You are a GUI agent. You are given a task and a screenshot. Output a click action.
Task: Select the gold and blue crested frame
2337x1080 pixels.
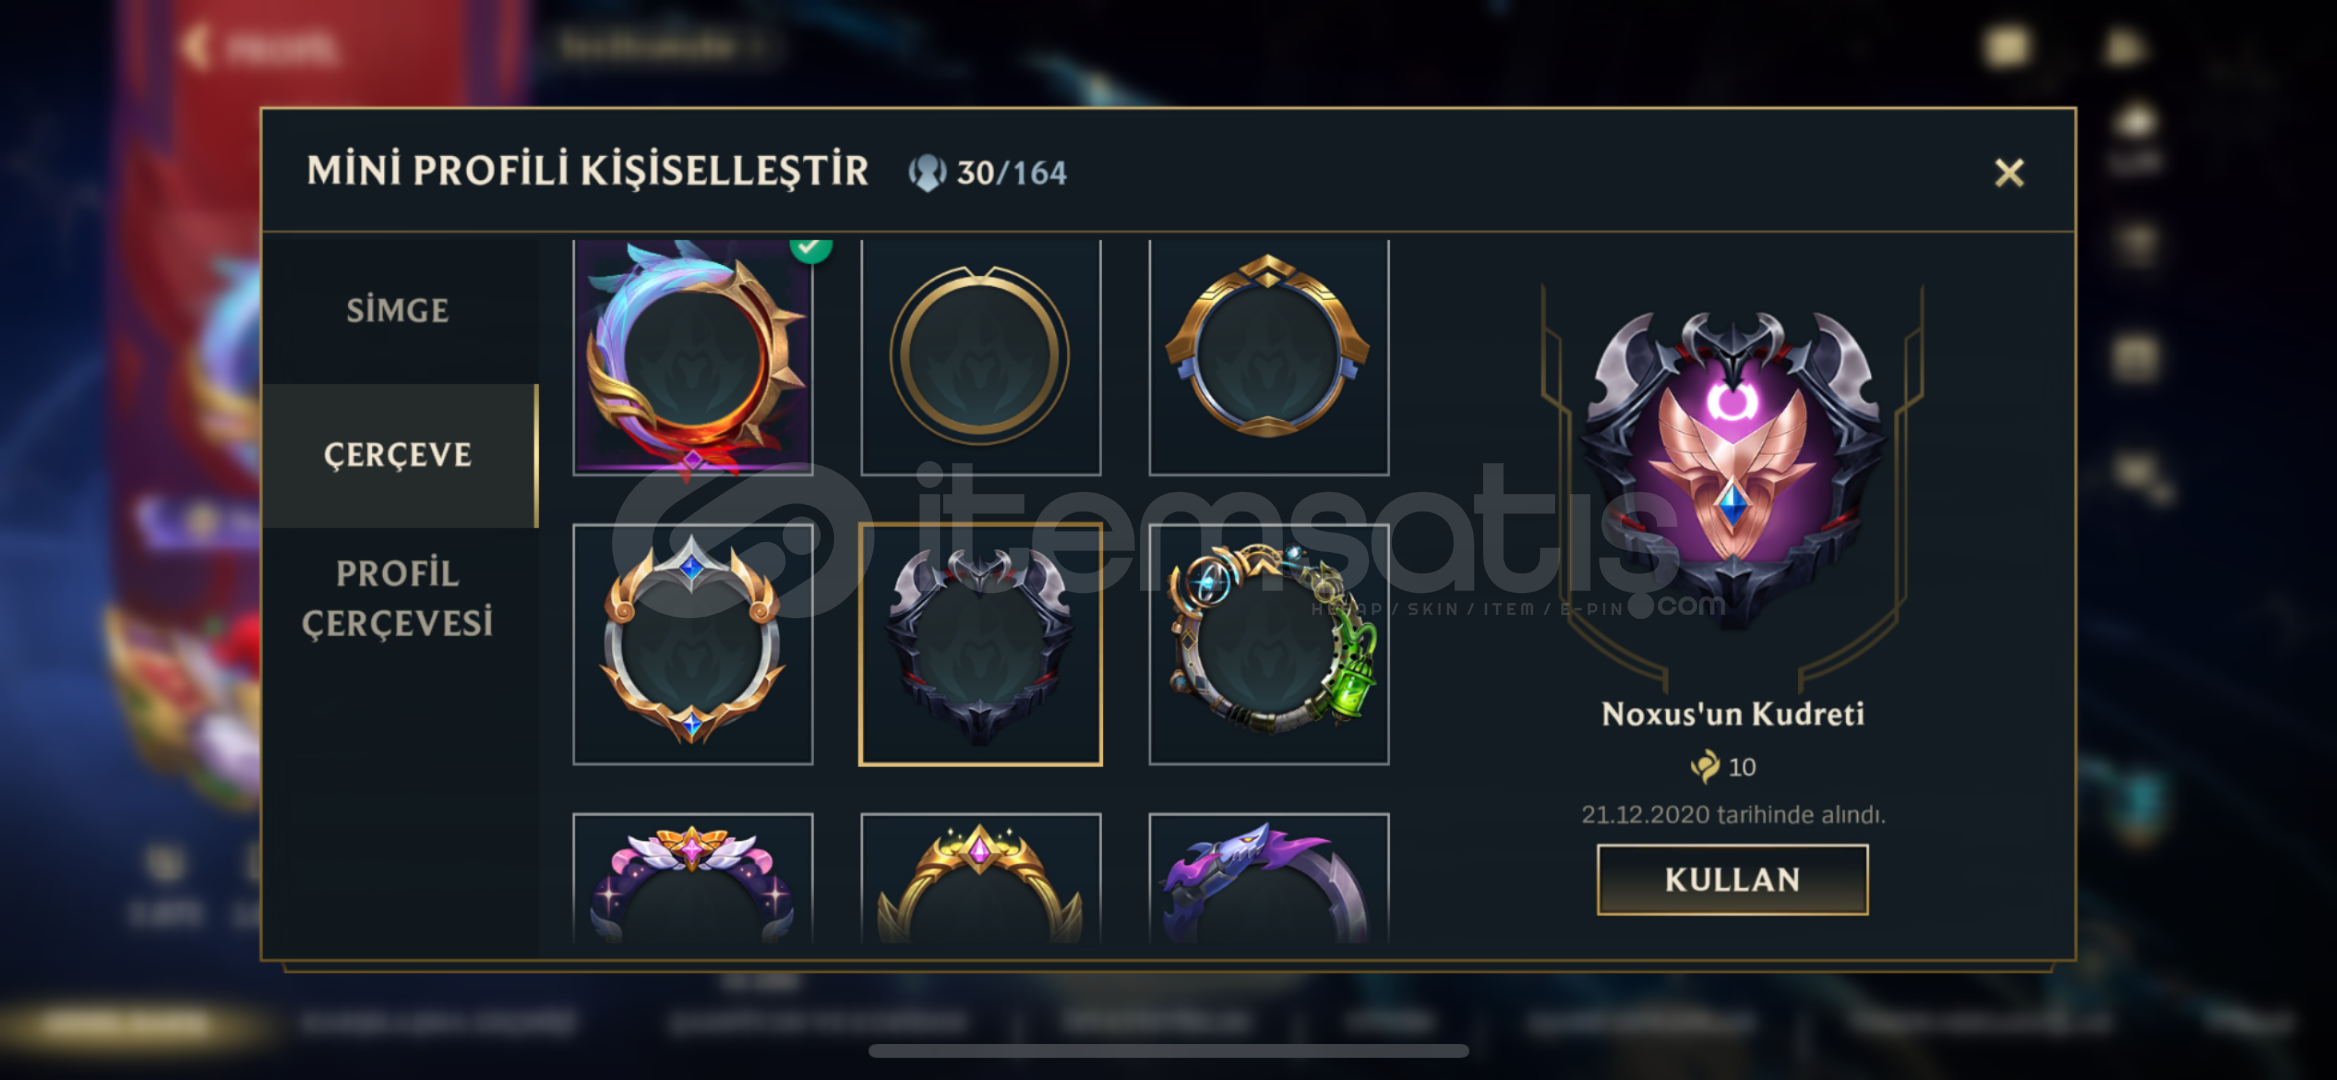[x=1269, y=357]
